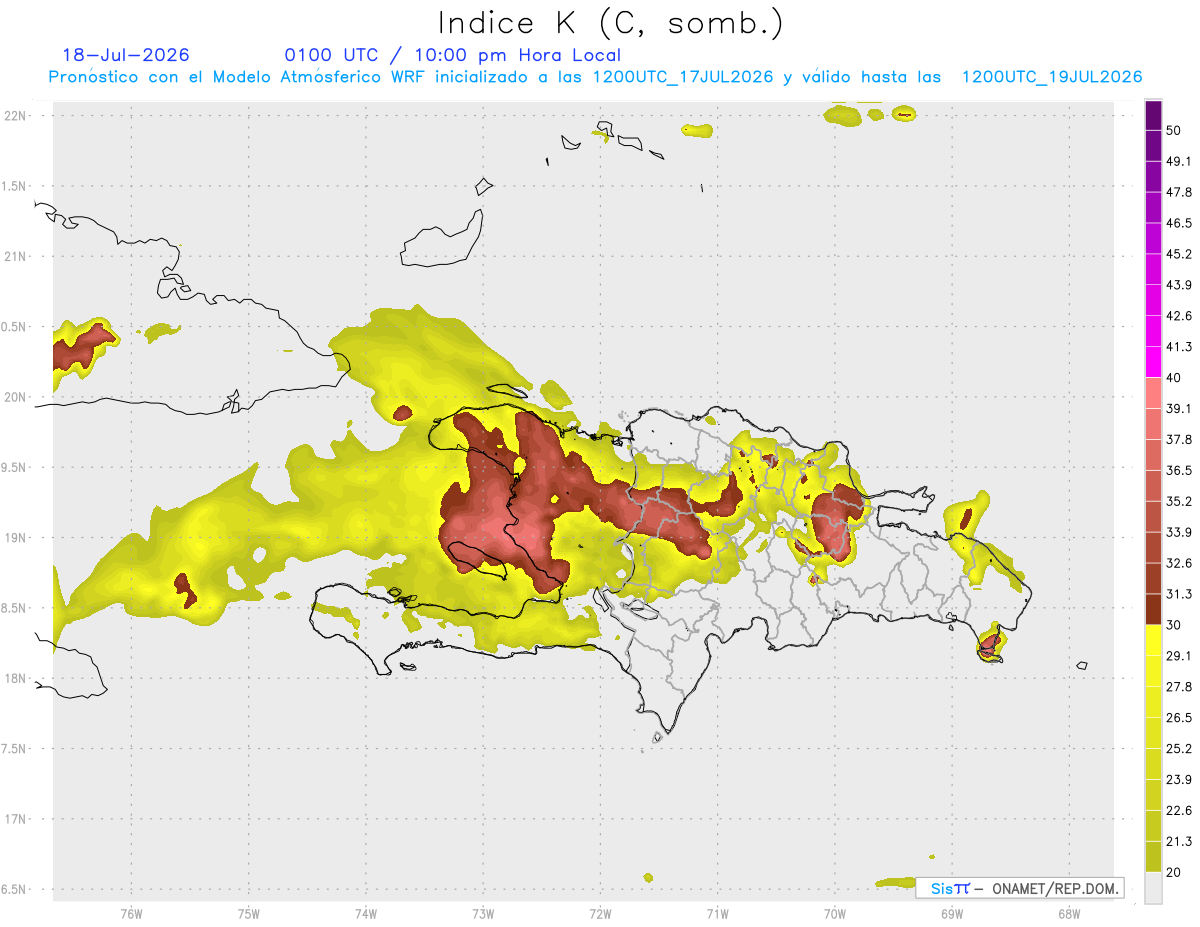Pick the dark purple swatch beside legend value 50
The width and height of the screenshot is (1200, 927).
[1153, 116]
